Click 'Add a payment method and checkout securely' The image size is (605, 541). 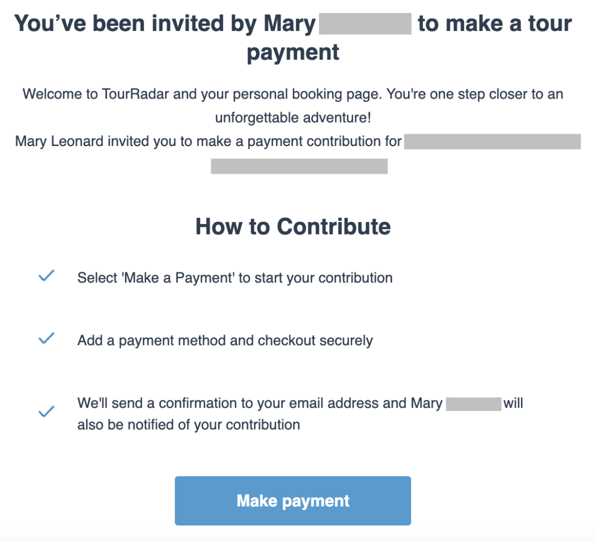tap(225, 340)
